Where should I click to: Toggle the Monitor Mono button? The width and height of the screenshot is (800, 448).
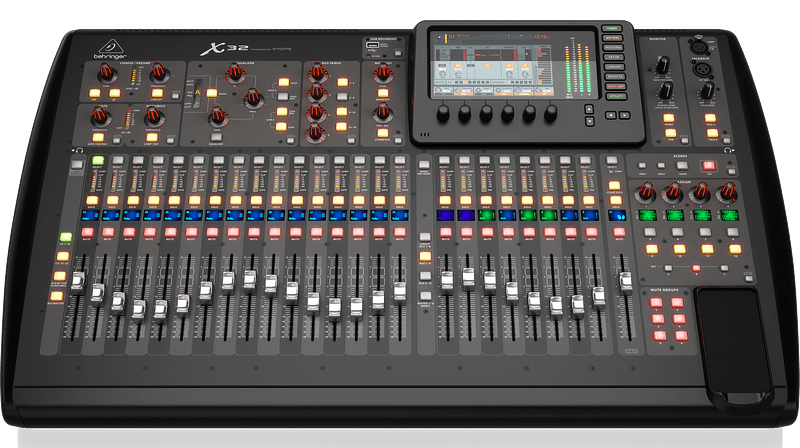click(x=668, y=118)
